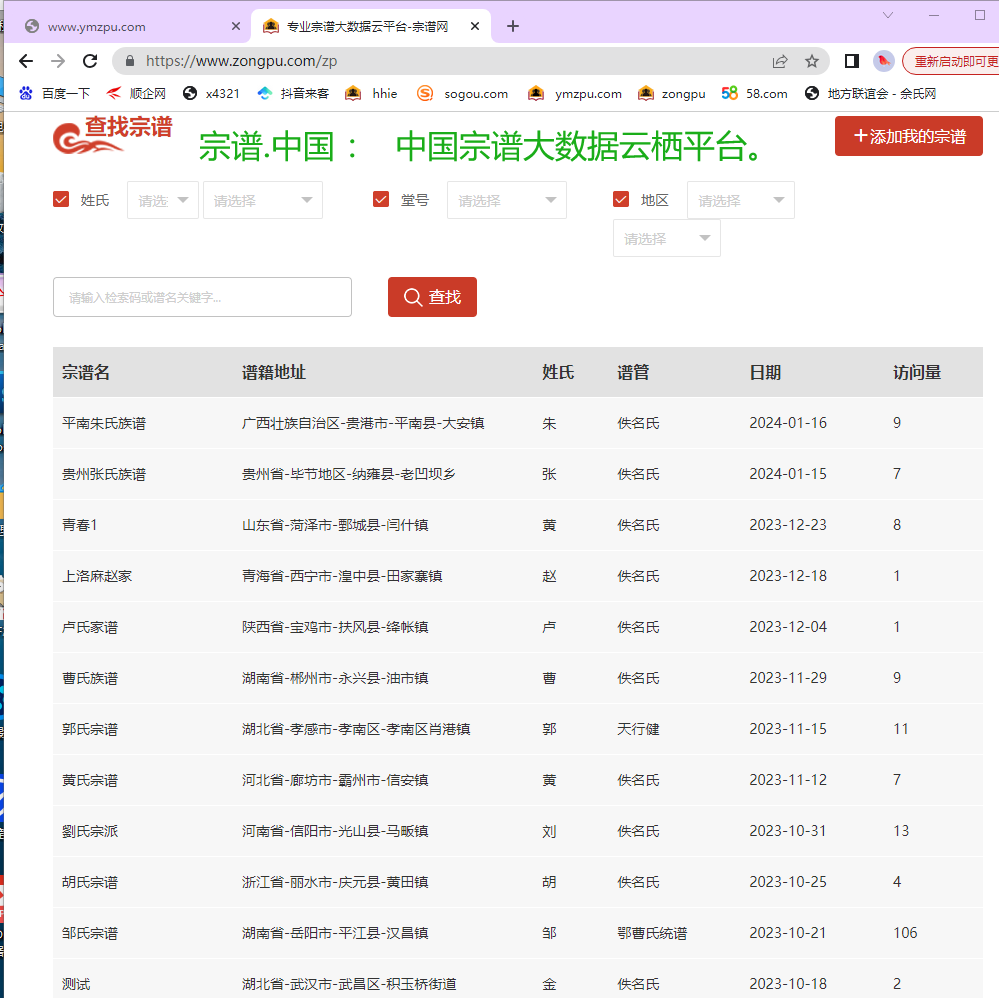Open the first 地区 dropdown
This screenshot has width=999, height=998.
coord(740,200)
